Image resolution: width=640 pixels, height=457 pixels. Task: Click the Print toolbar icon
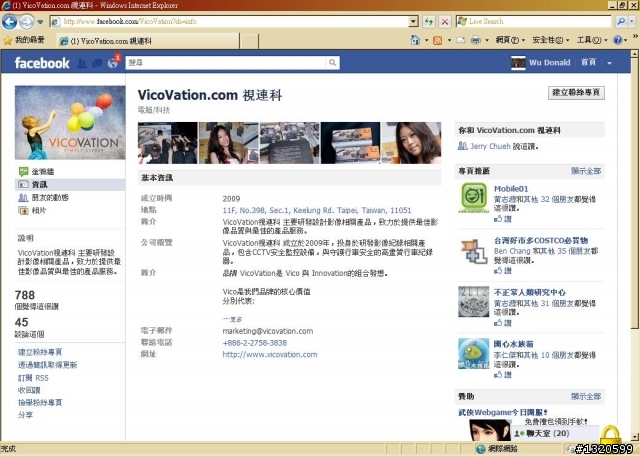tap(476, 40)
